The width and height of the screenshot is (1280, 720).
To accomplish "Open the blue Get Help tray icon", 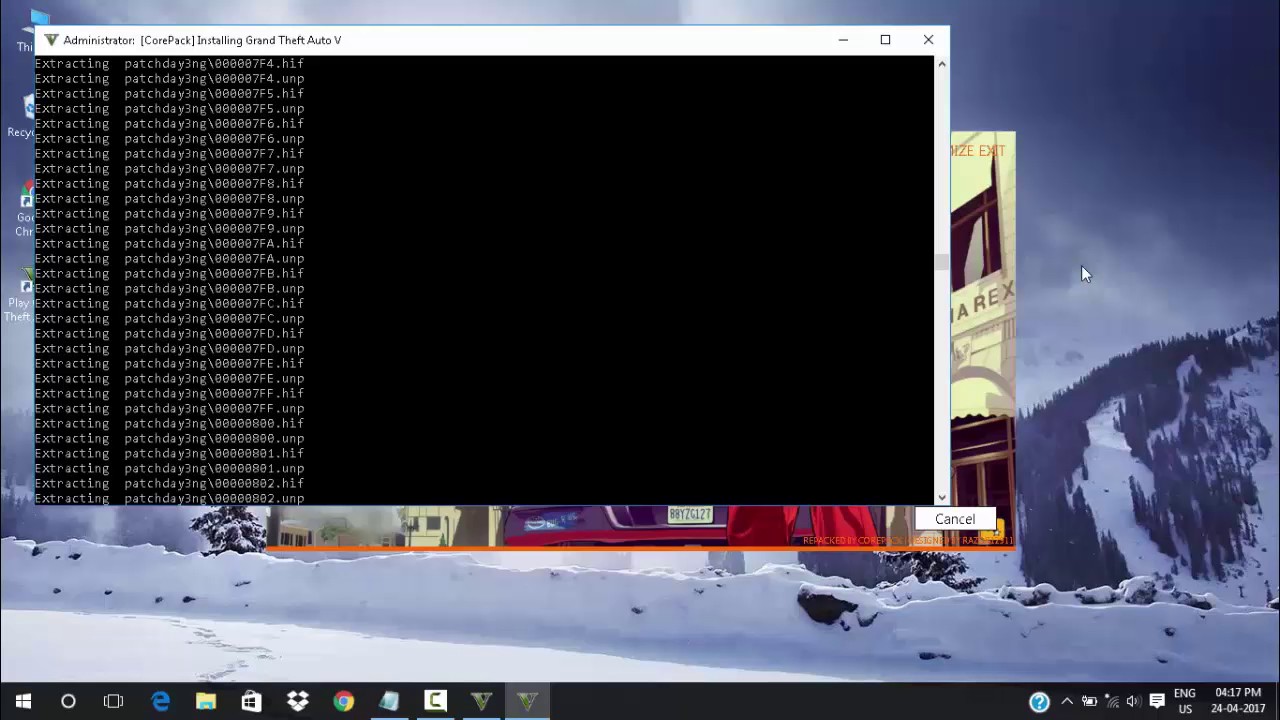I will click(x=1039, y=702).
